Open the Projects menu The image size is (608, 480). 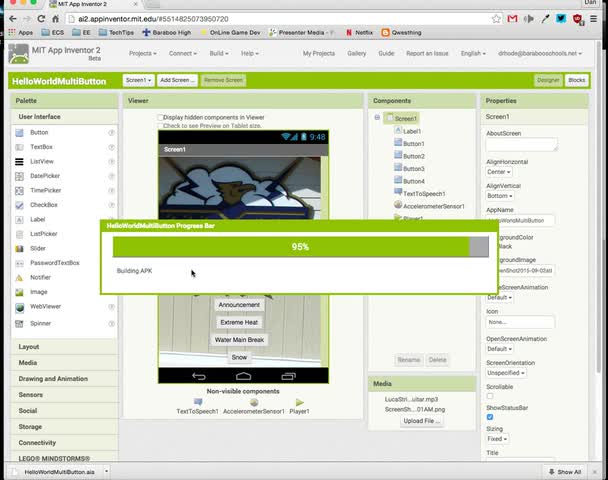coord(143,54)
